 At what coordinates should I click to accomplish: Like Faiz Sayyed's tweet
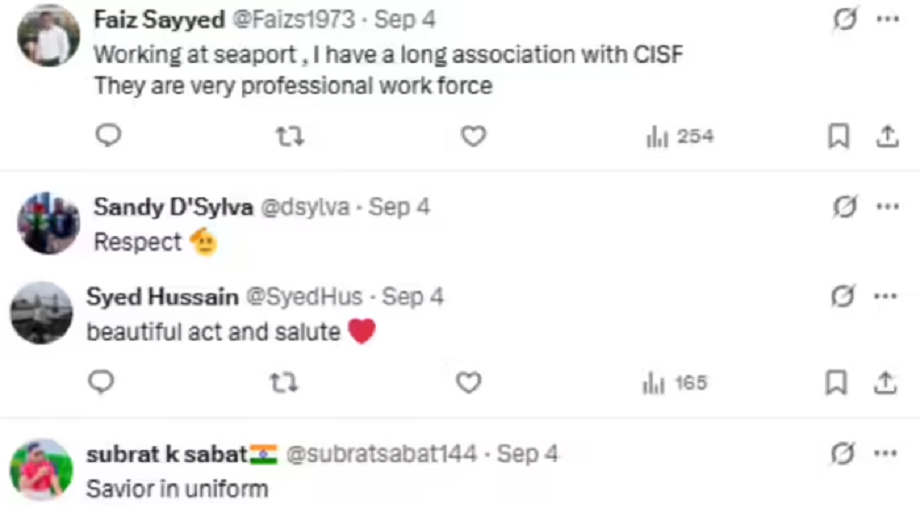point(473,136)
